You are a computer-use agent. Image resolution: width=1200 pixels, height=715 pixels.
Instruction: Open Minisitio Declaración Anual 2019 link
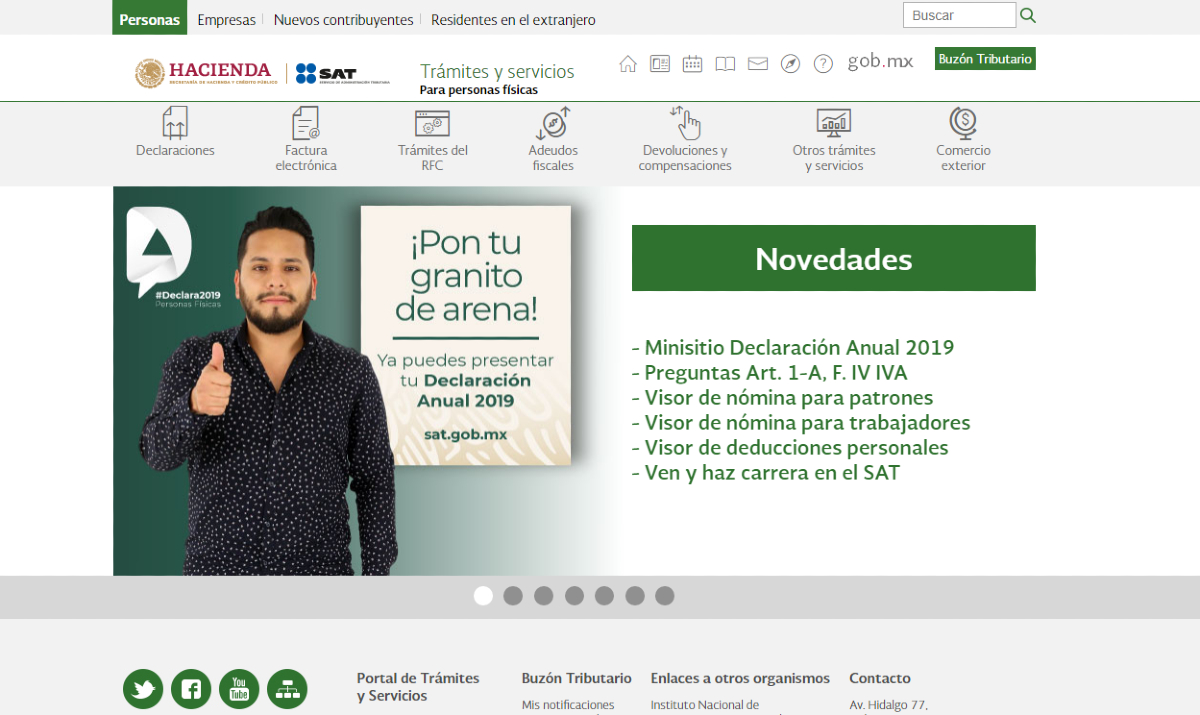click(x=794, y=347)
